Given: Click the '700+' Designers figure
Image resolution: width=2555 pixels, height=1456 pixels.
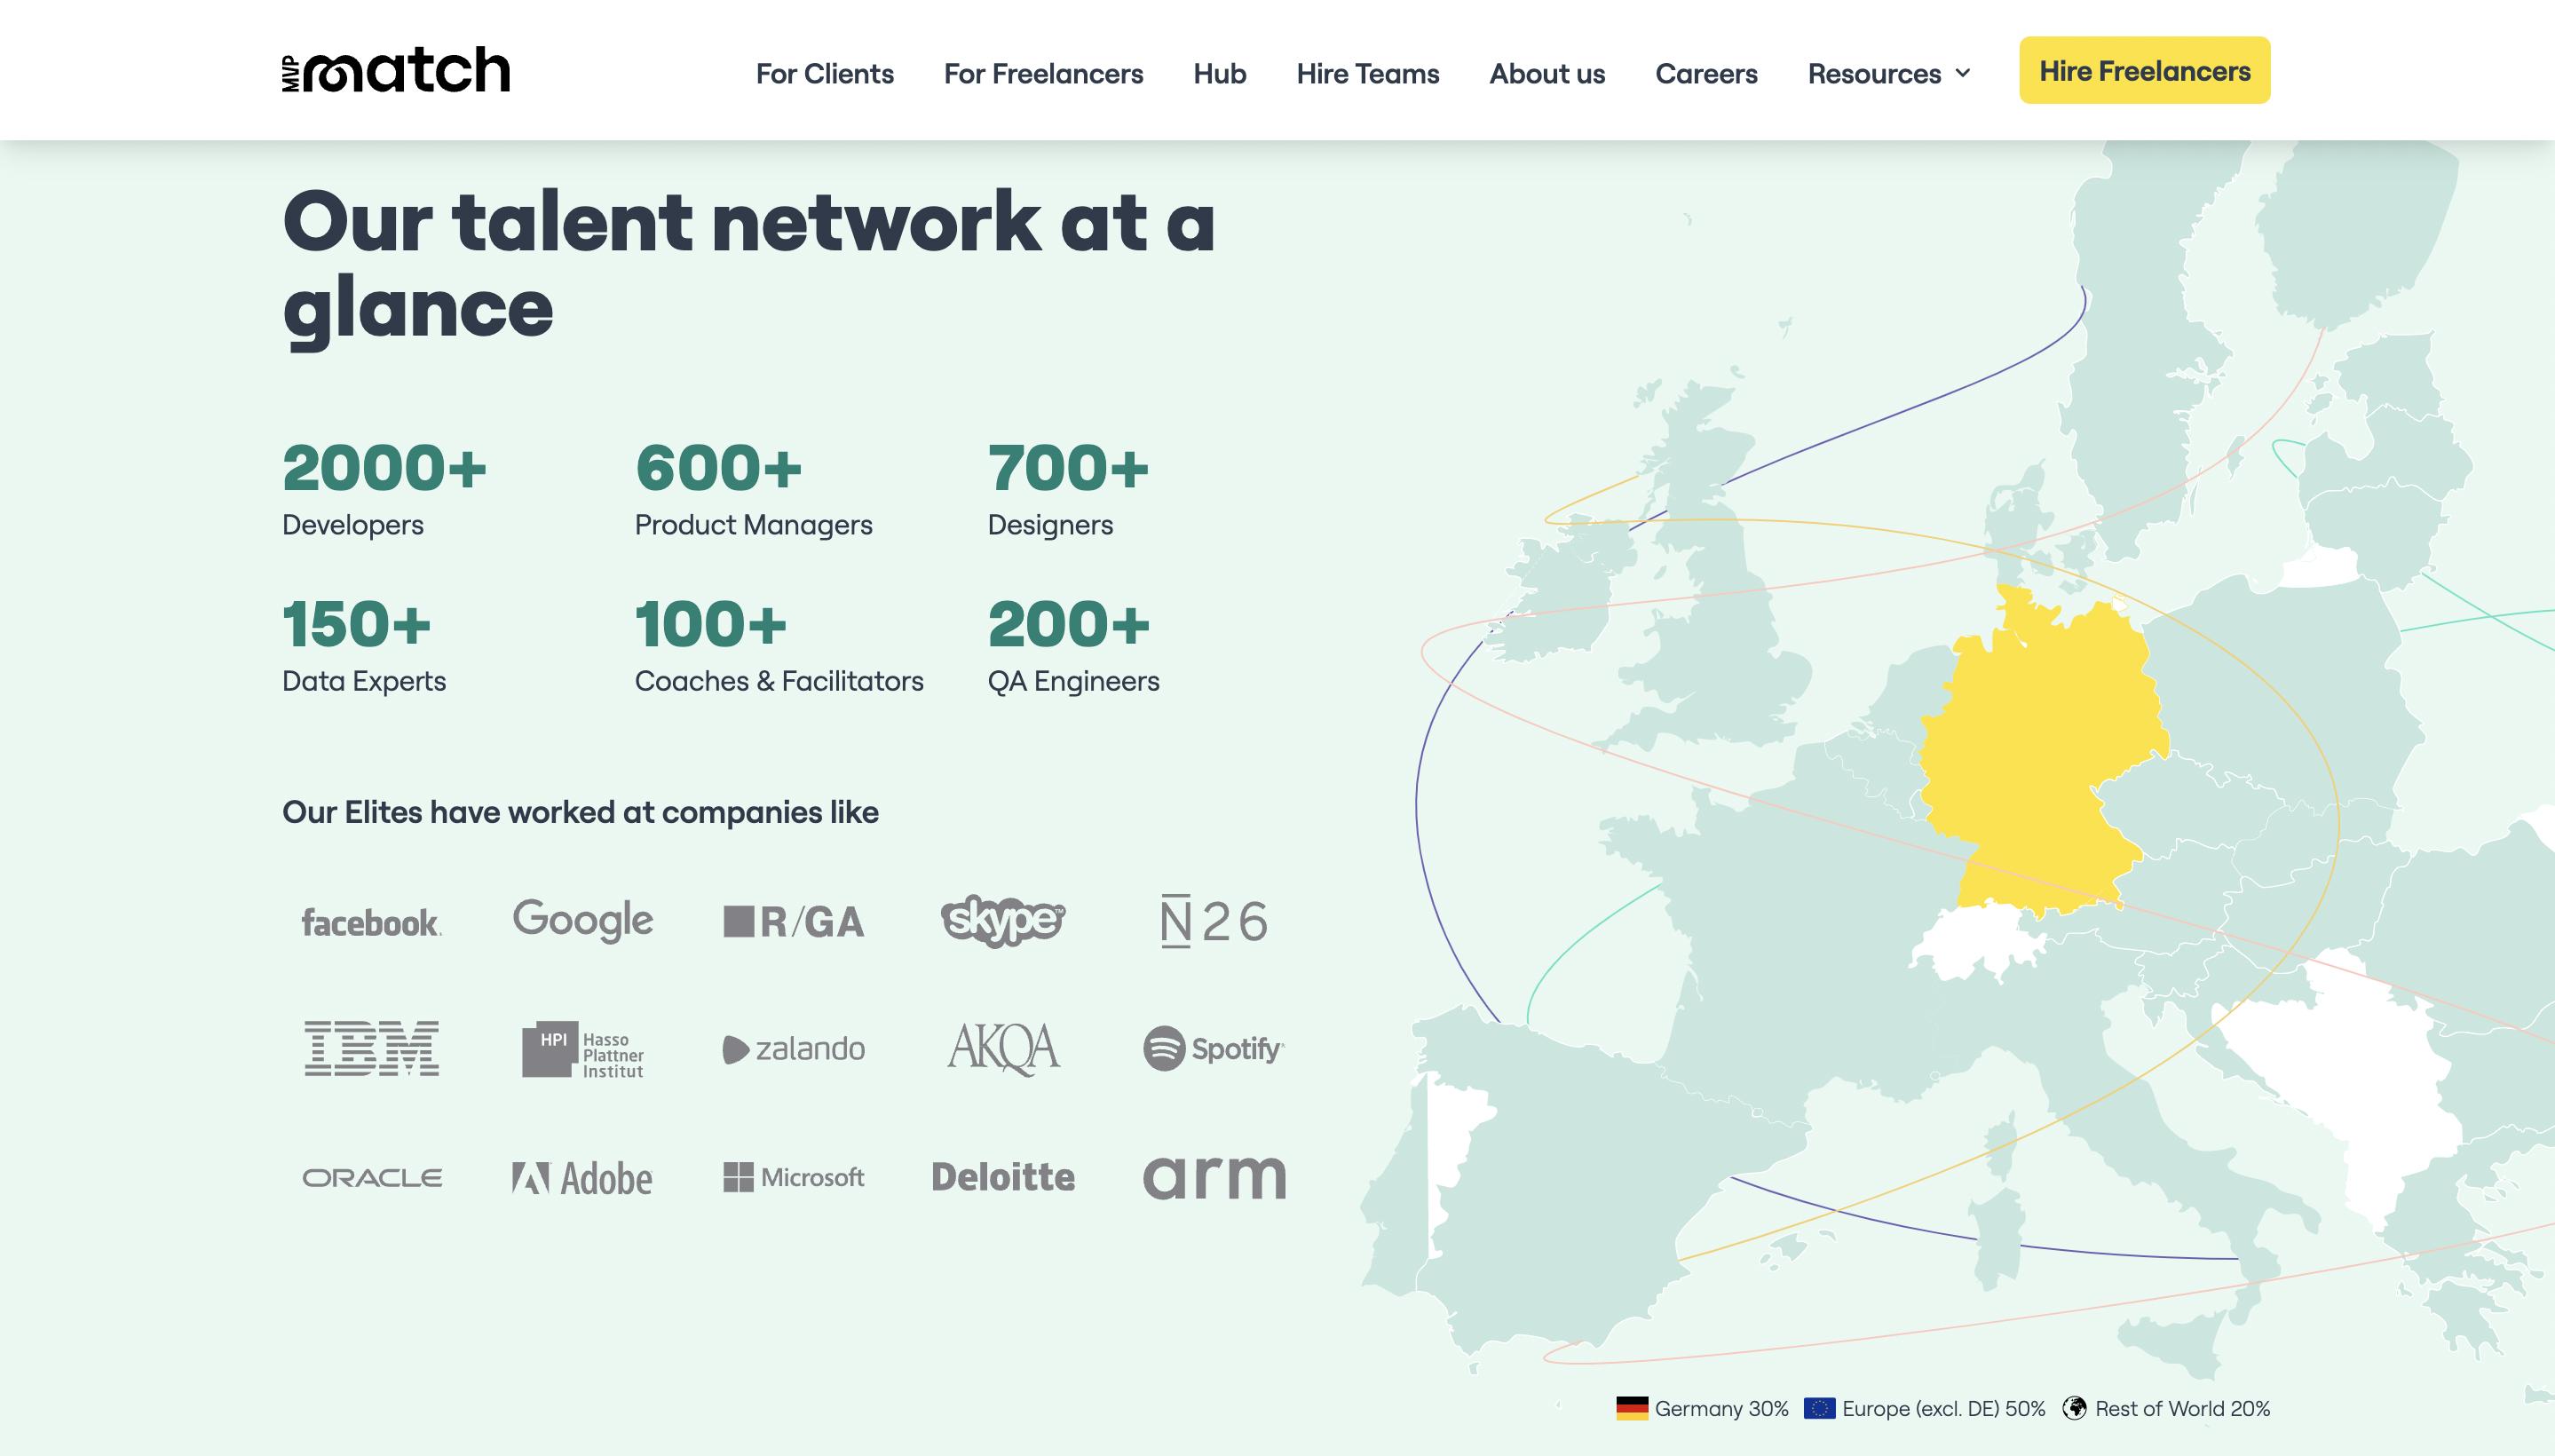Looking at the screenshot, I should point(1068,468).
